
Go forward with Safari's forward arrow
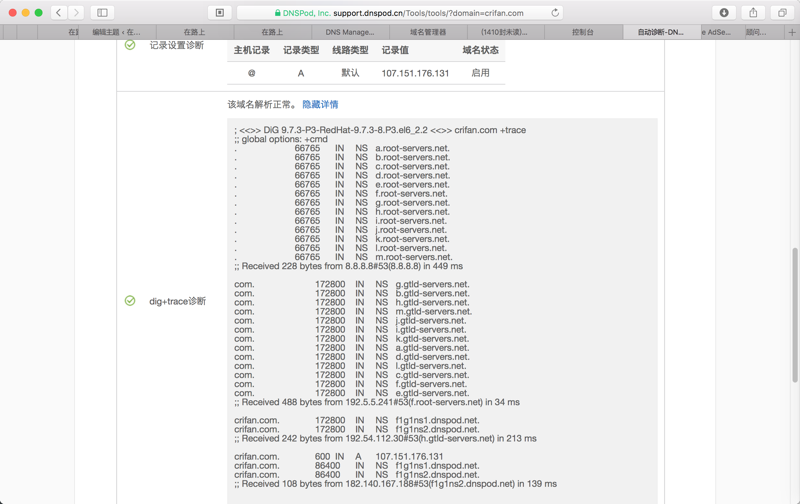pos(76,13)
